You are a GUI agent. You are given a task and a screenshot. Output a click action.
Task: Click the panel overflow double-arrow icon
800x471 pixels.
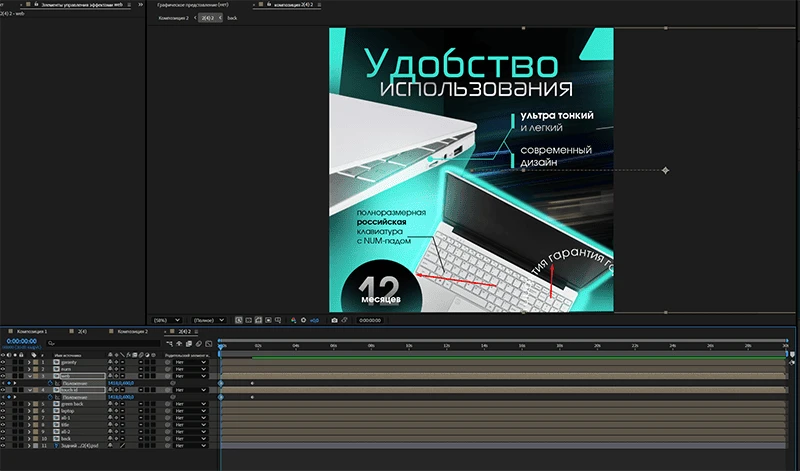141,5
